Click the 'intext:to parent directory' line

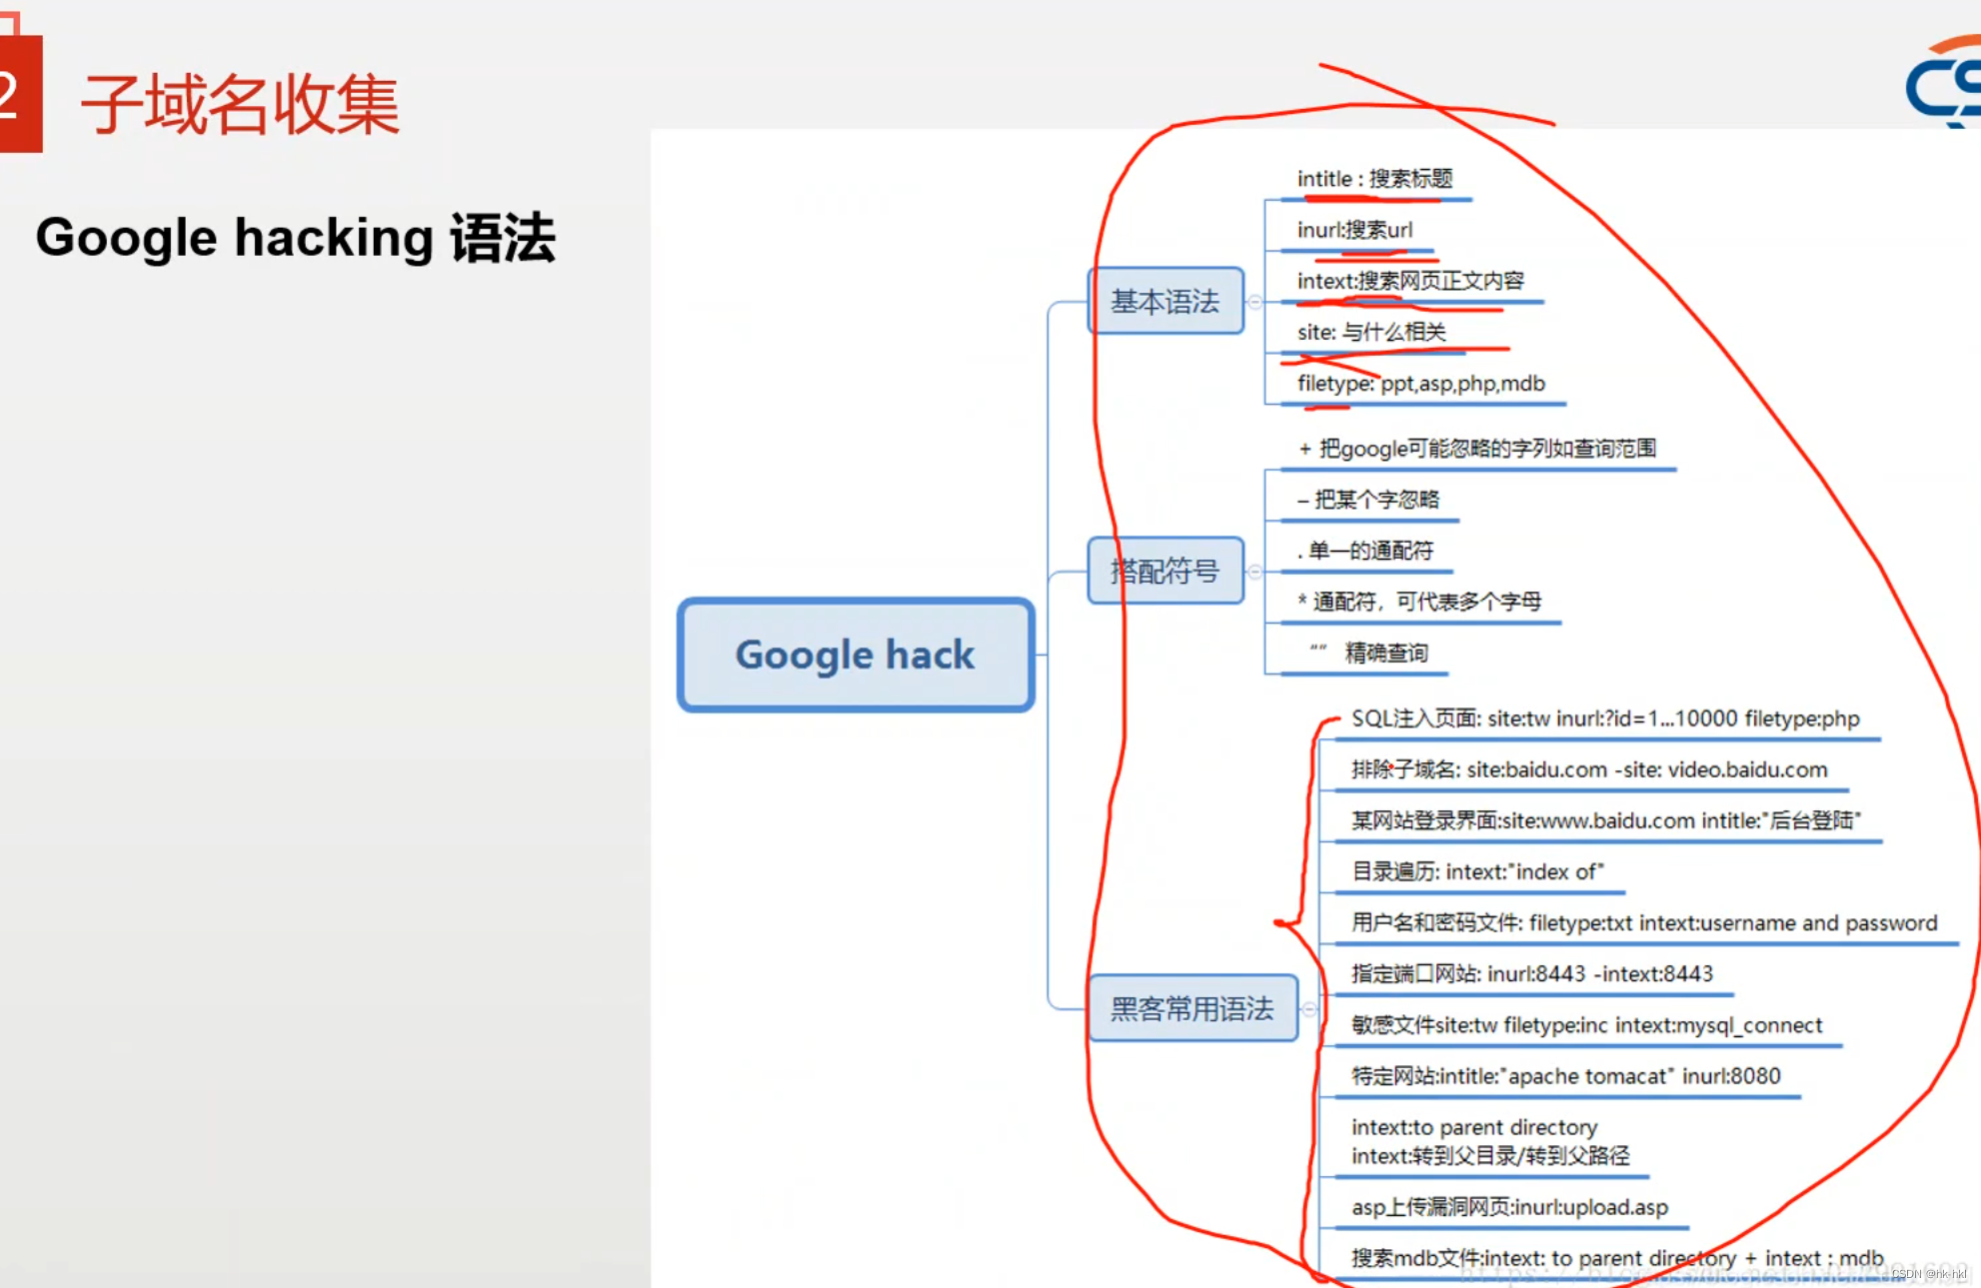1475,1127
